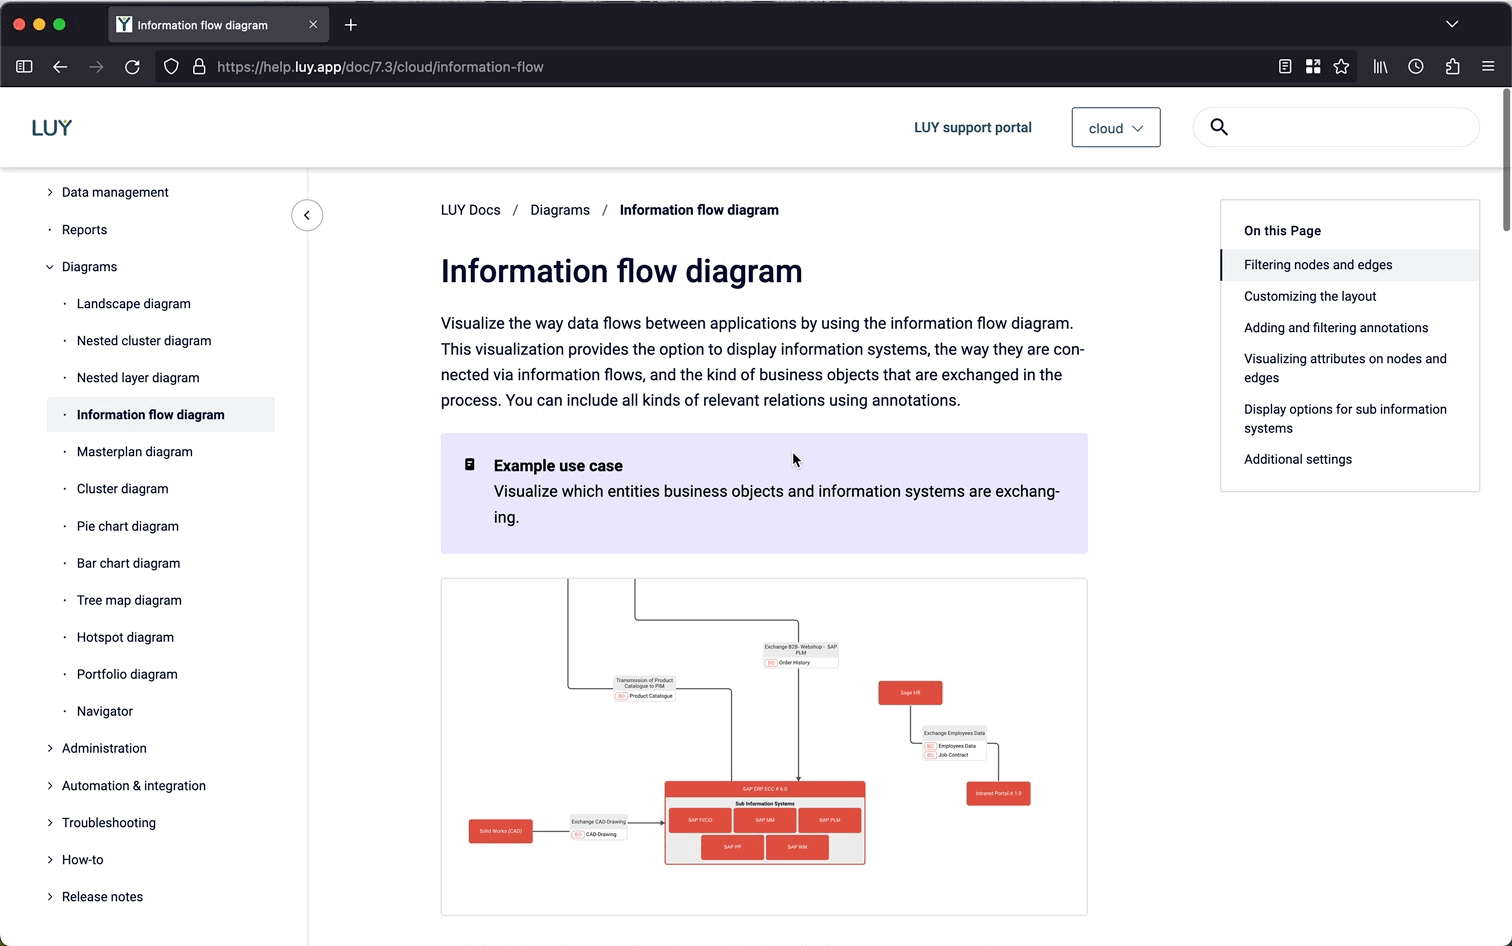Expand the Data management section
This screenshot has height=946, width=1512.
pos(50,192)
